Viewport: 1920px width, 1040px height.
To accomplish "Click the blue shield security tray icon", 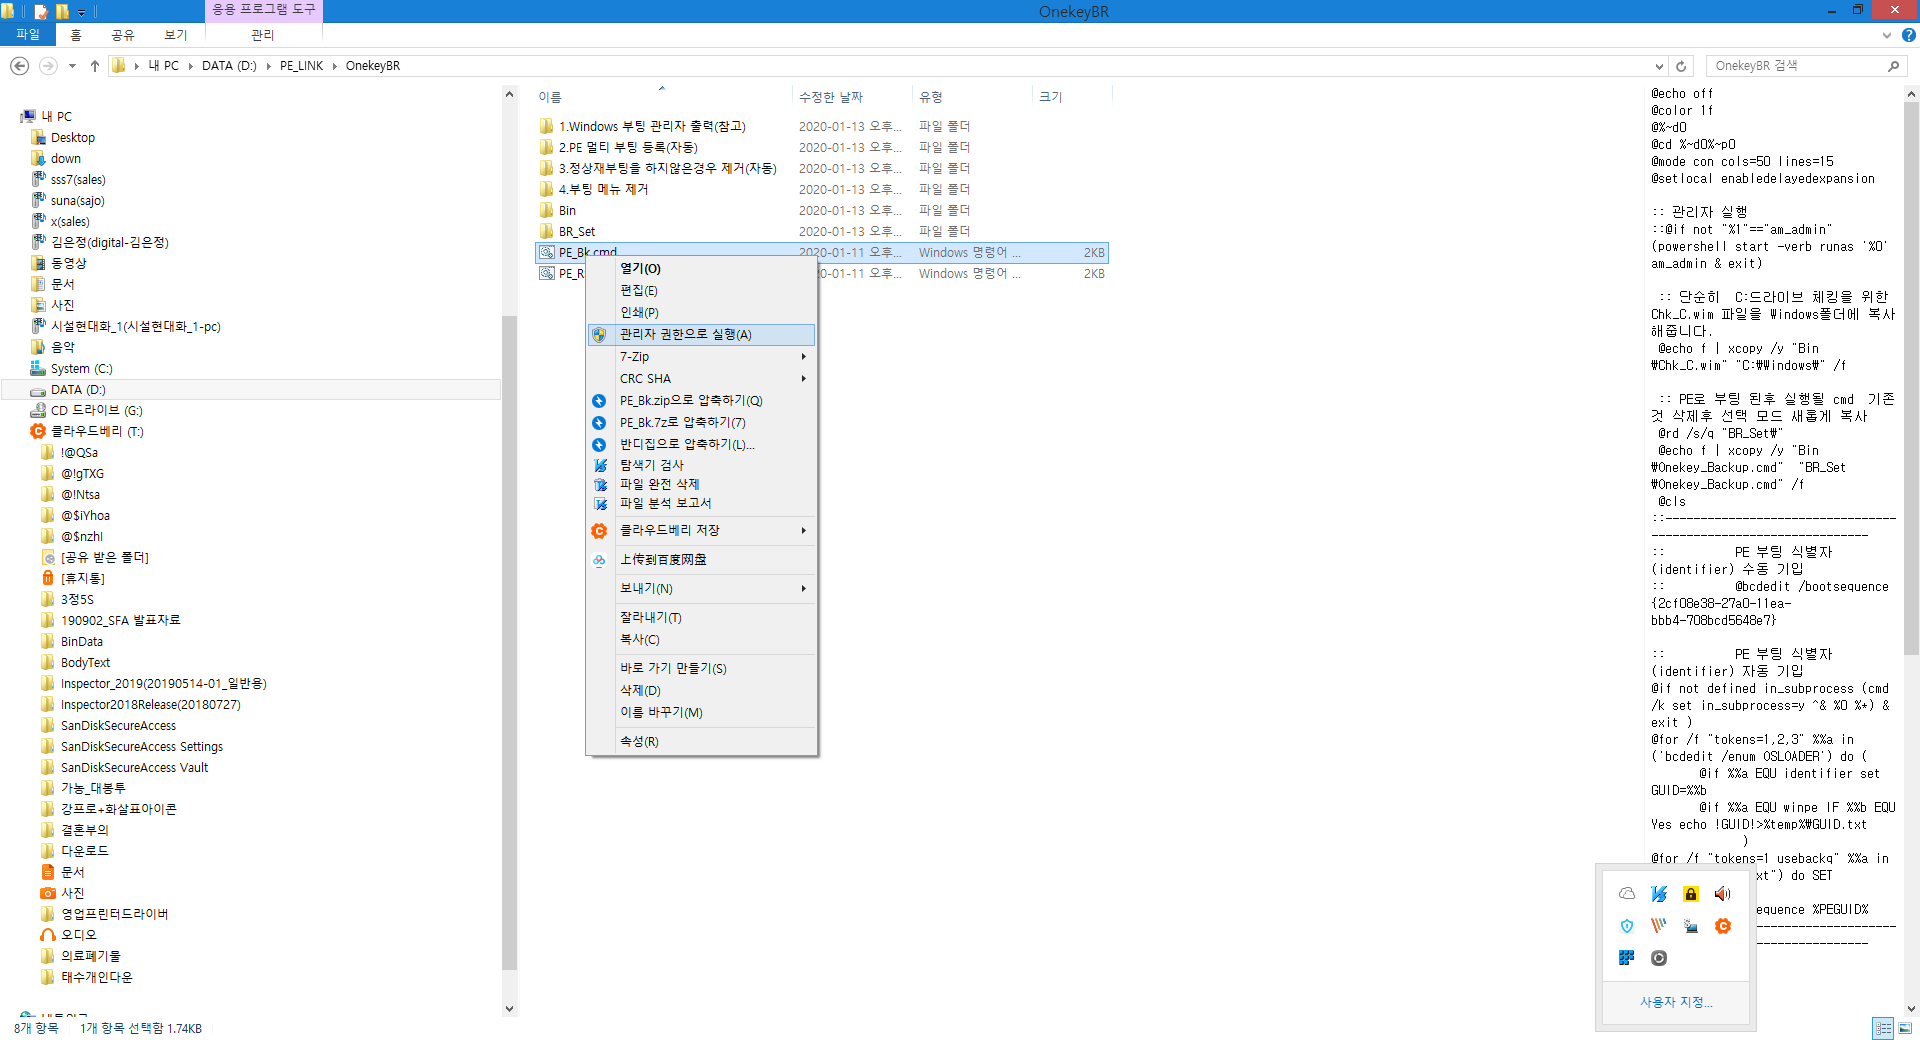I will [1627, 926].
